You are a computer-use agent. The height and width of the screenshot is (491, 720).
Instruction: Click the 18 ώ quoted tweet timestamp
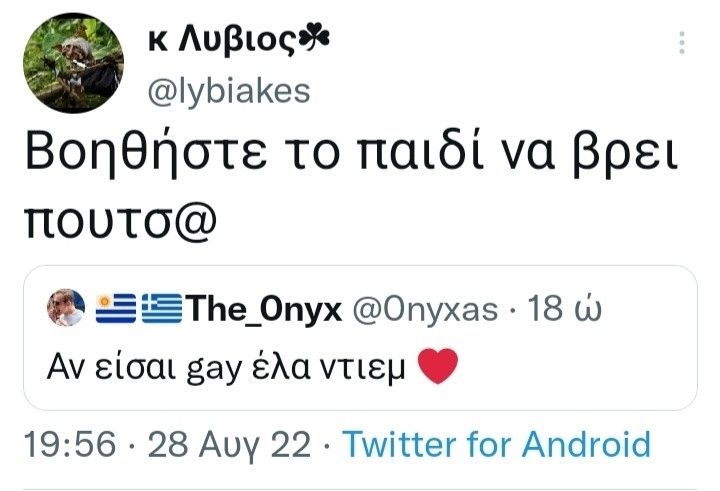[x=564, y=308]
